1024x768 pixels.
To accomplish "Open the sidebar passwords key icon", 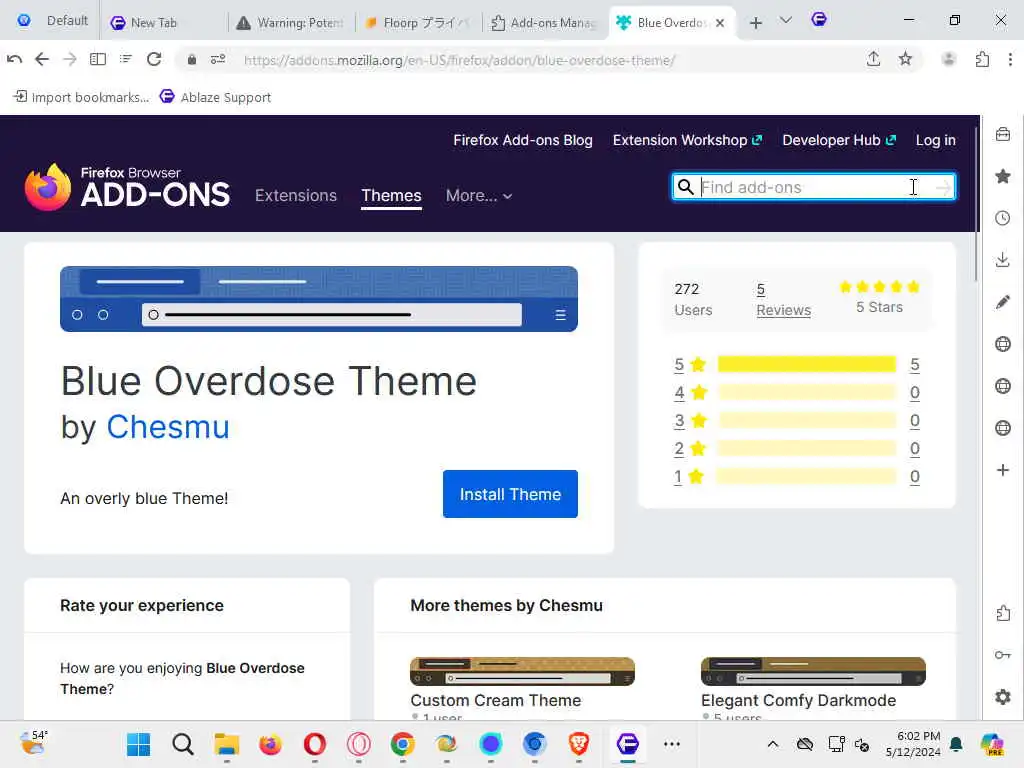I will (1003, 655).
